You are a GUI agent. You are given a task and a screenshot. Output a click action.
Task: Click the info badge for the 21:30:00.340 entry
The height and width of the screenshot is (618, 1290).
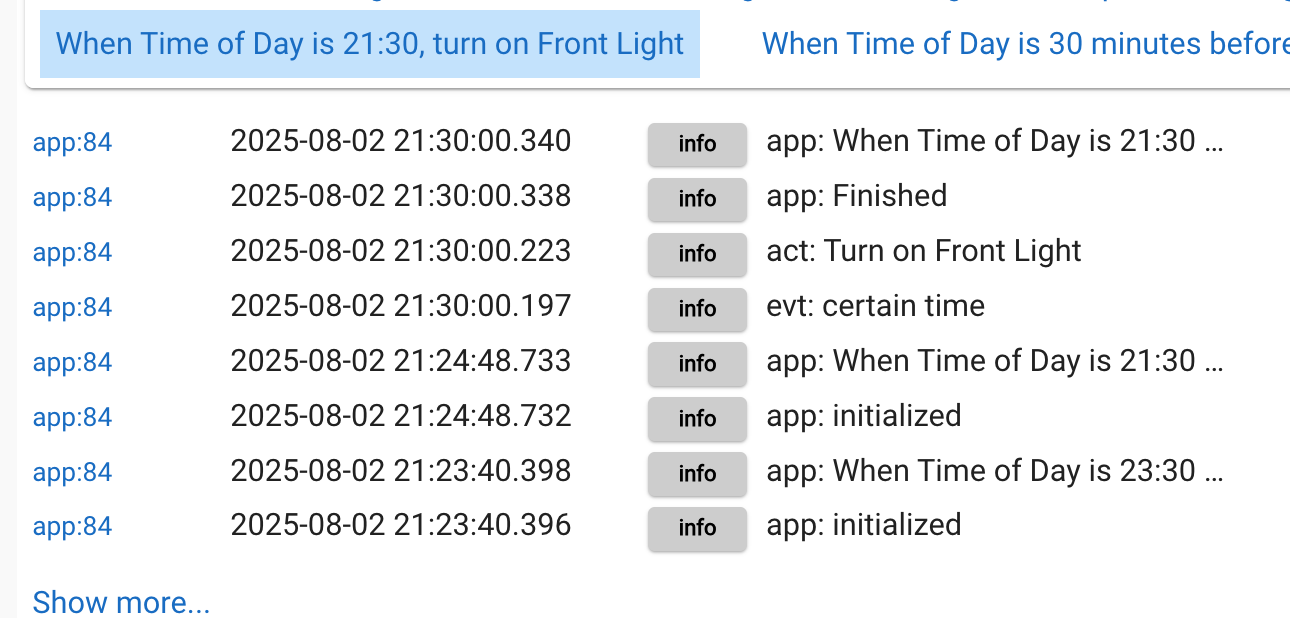click(697, 144)
